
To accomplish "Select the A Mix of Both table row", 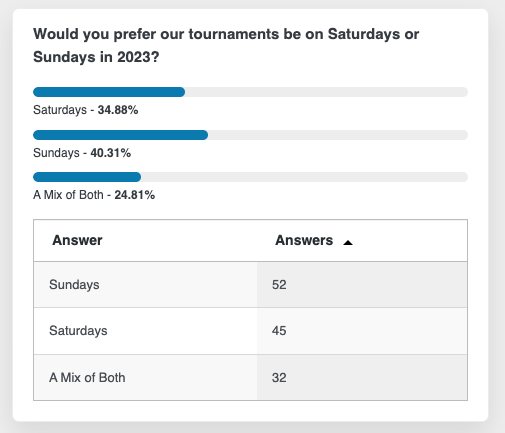I will tap(250, 377).
